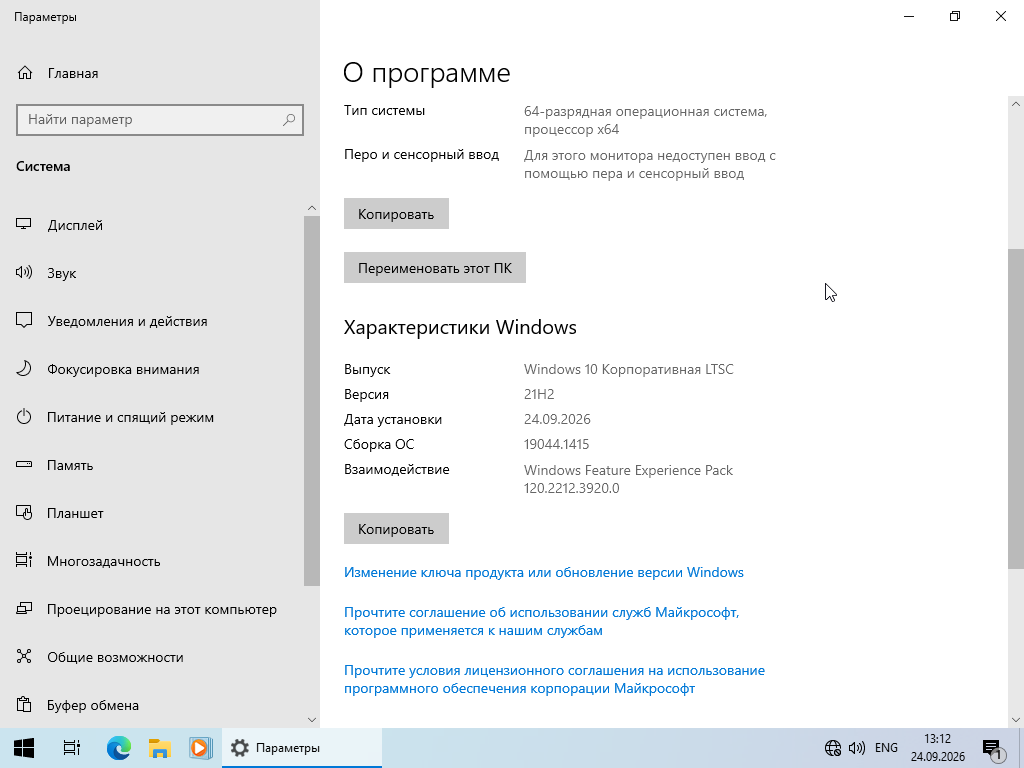The height and width of the screenshot is (768, 1024).
Task: Click the Тип системы label
Action: (384, 110)
